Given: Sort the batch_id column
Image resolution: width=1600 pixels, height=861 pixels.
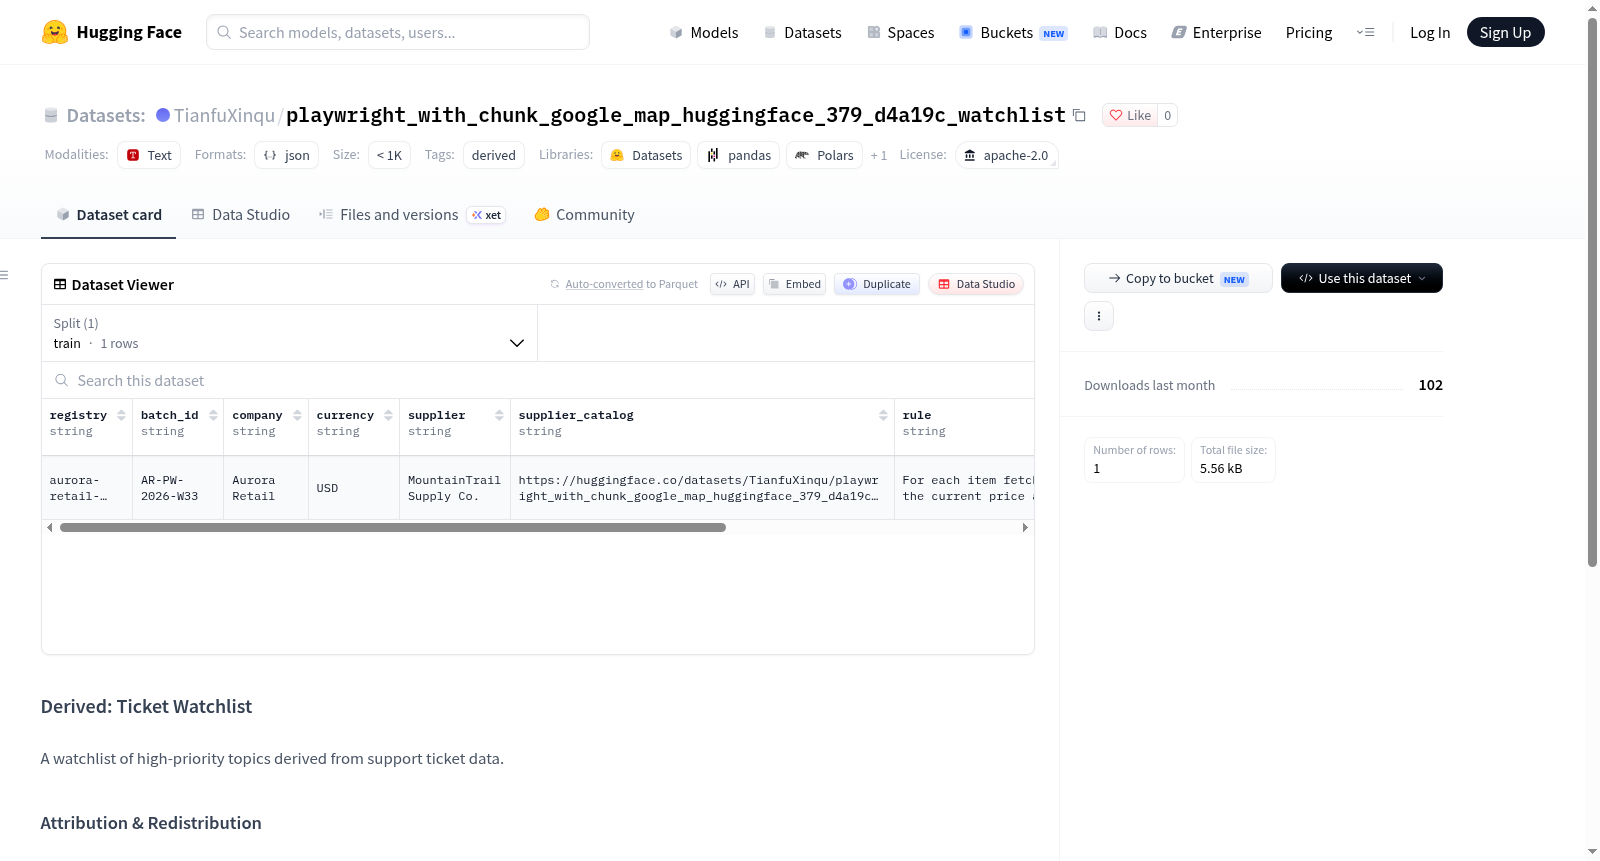Looking at the screenshot, I should [213, 415].
